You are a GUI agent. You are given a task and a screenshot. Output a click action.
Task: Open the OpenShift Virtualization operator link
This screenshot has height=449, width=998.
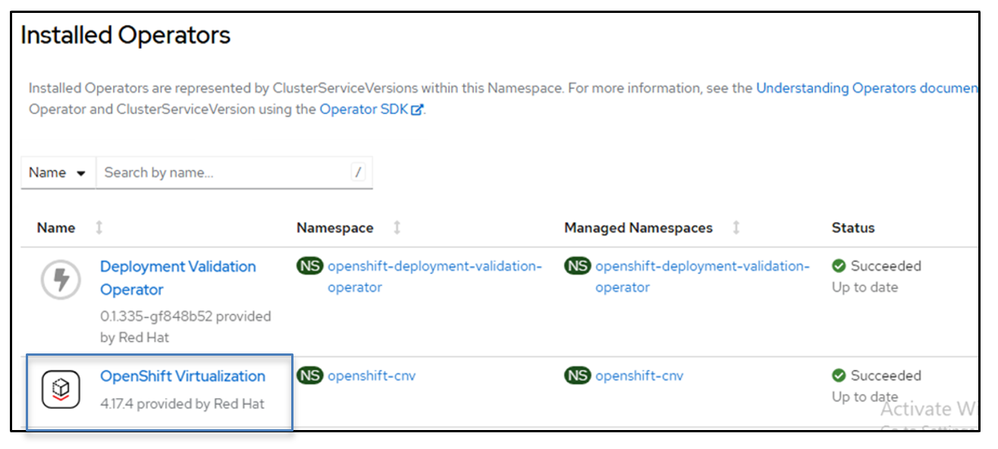[x=182, y=376]
